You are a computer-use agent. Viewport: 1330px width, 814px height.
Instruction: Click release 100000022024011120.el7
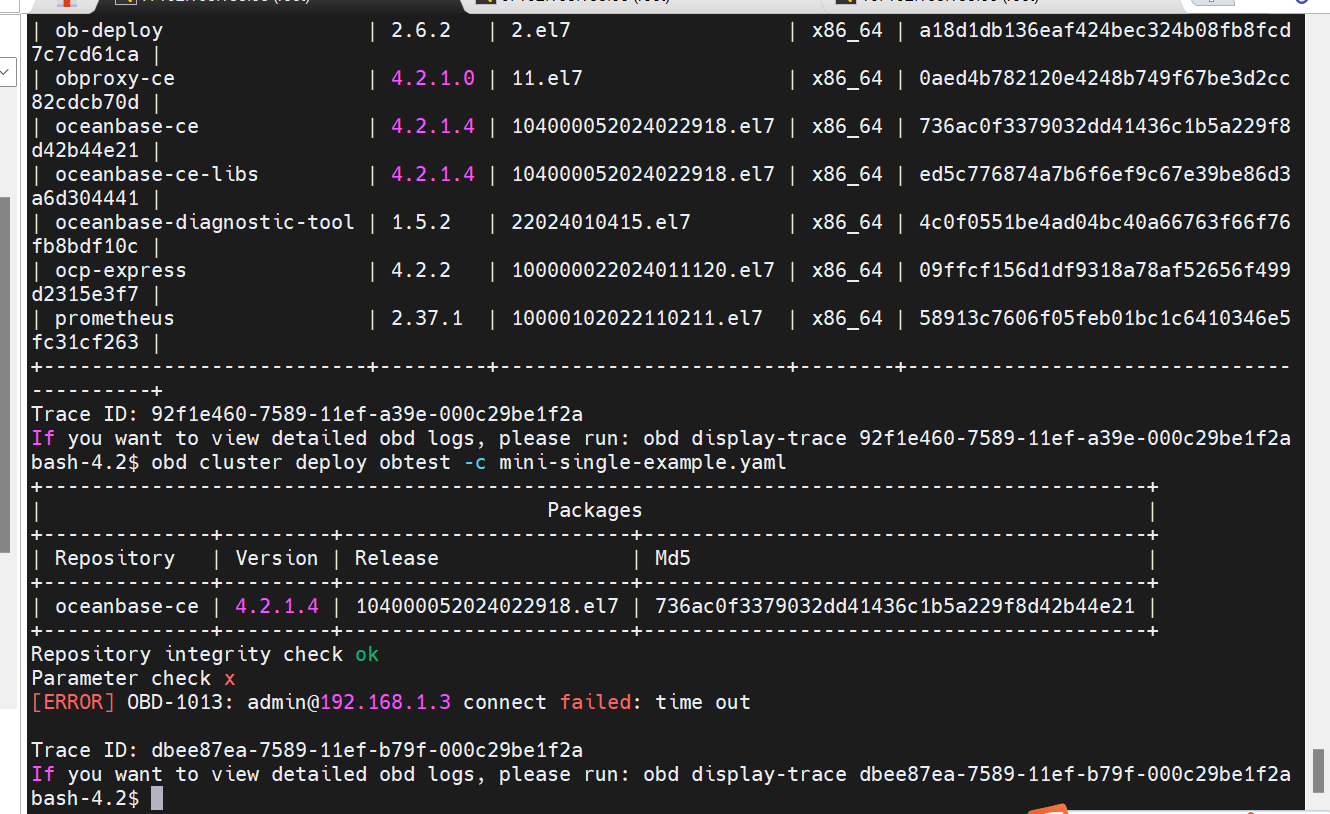642,270
